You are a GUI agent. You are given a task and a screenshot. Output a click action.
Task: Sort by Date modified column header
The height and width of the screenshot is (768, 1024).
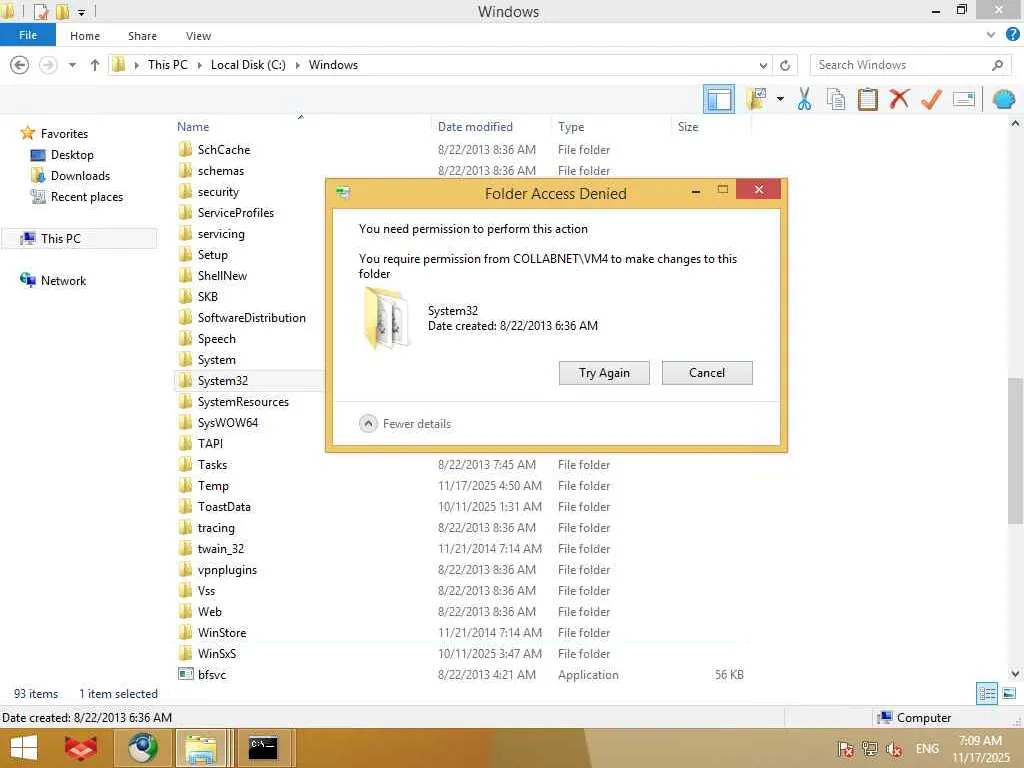pyautogui.click(x=475, y=127)
